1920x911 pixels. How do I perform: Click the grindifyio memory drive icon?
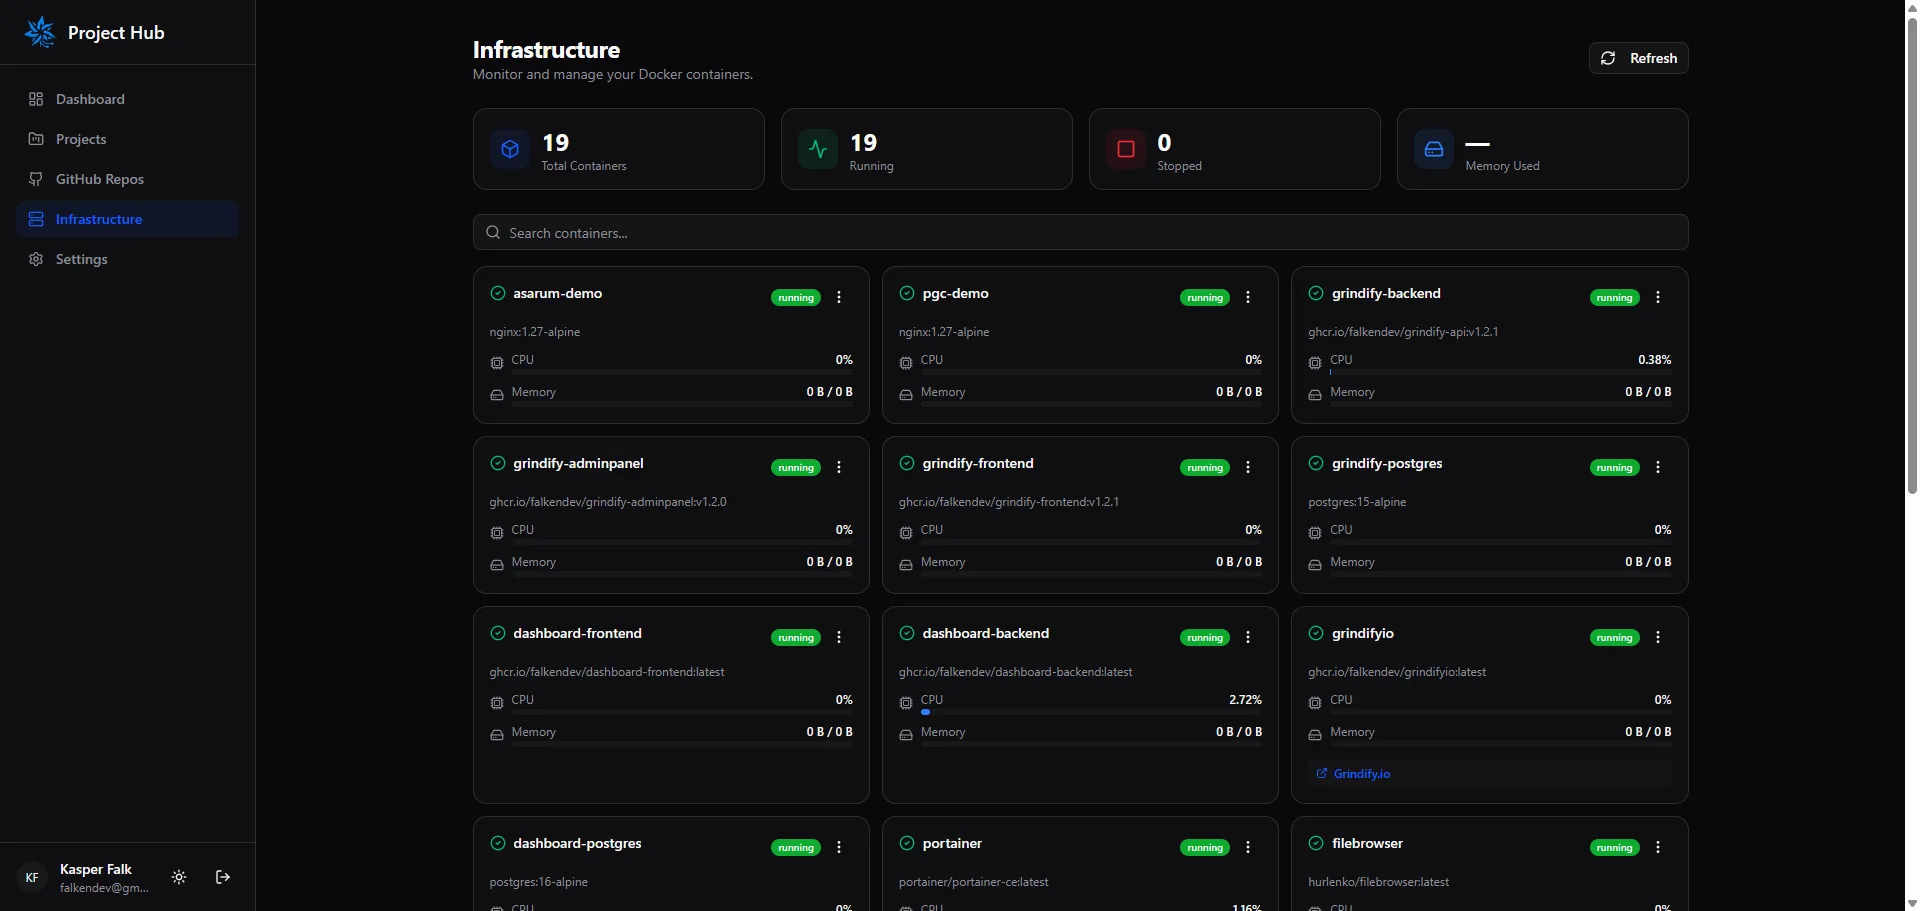tap(1315, 735)
